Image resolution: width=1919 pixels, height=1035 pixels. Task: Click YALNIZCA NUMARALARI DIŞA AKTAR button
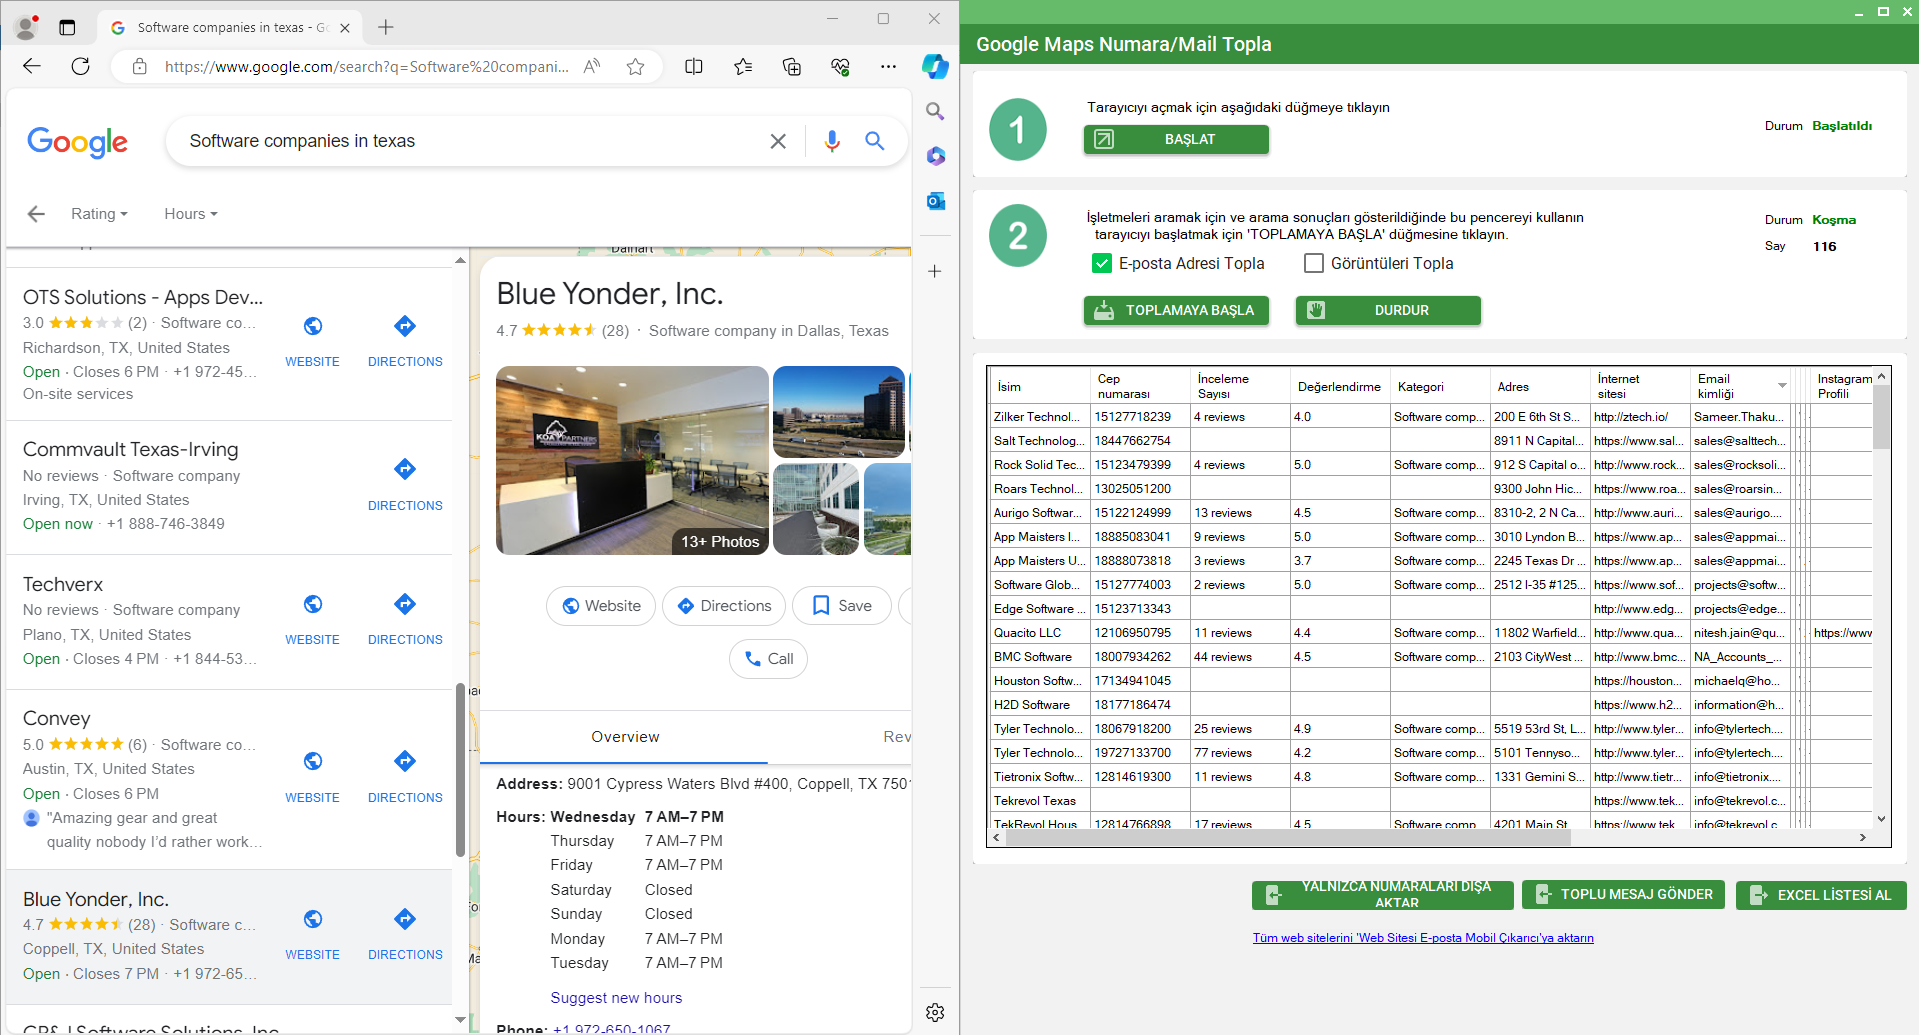click(1382, 894)
